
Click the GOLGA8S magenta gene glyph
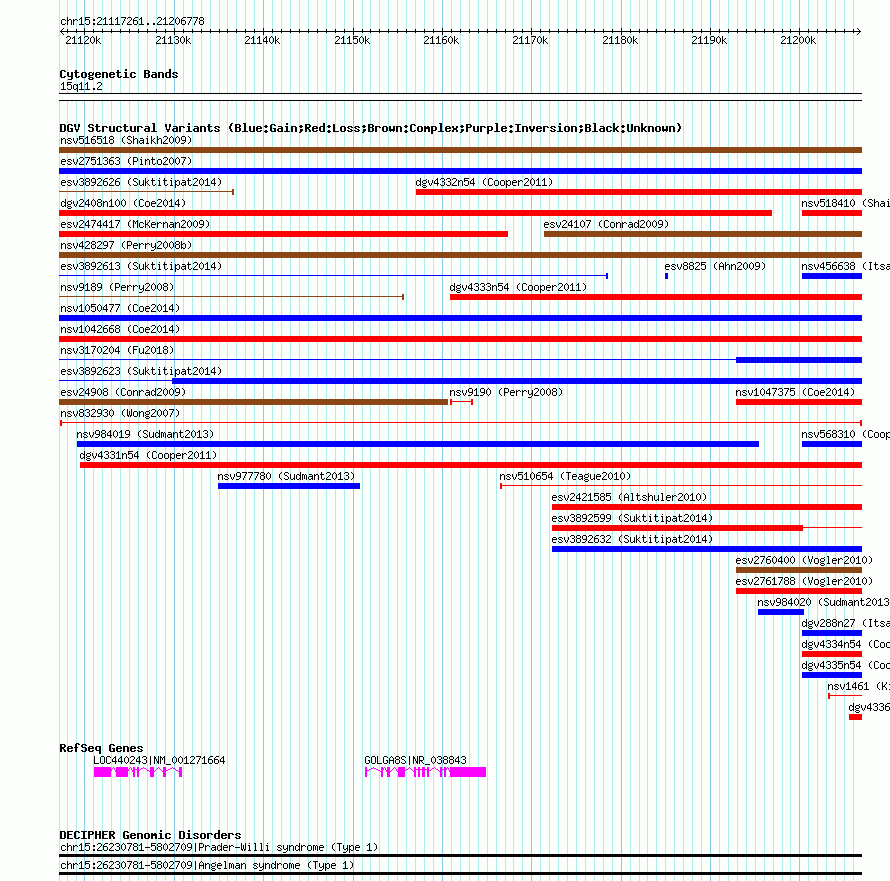[x=425, y=772]
